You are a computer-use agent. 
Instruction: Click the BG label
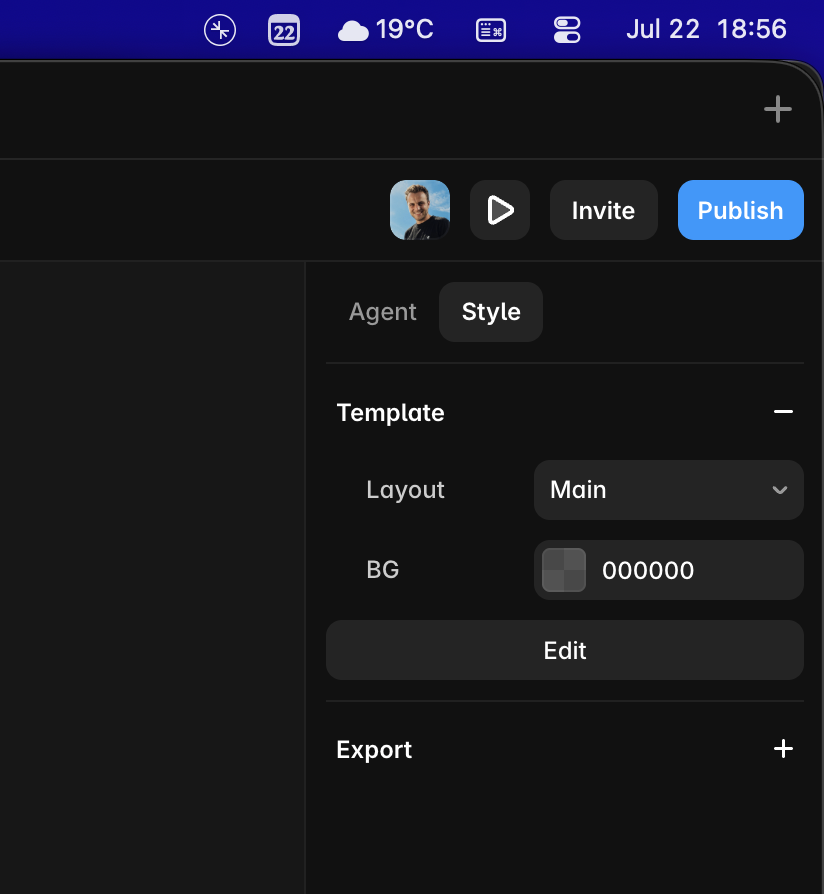[x=383, y=570]
